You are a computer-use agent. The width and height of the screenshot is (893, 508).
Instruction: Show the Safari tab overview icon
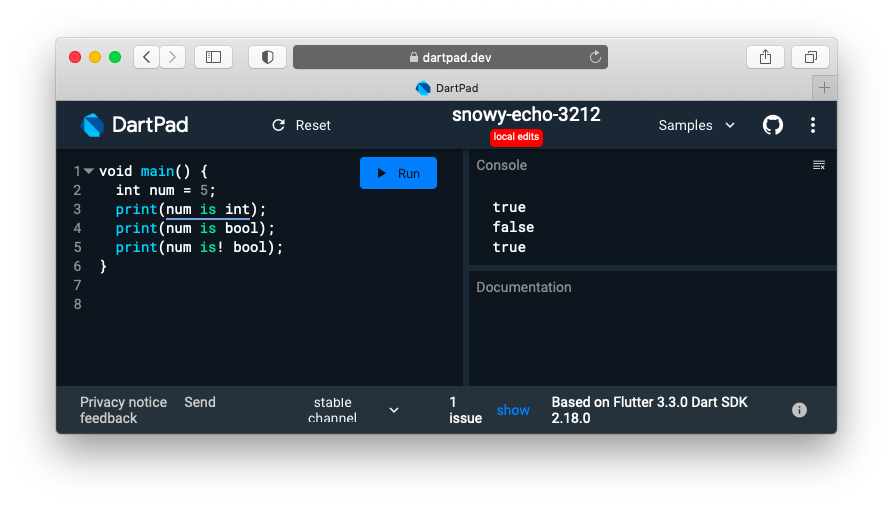tap(810, 57)
